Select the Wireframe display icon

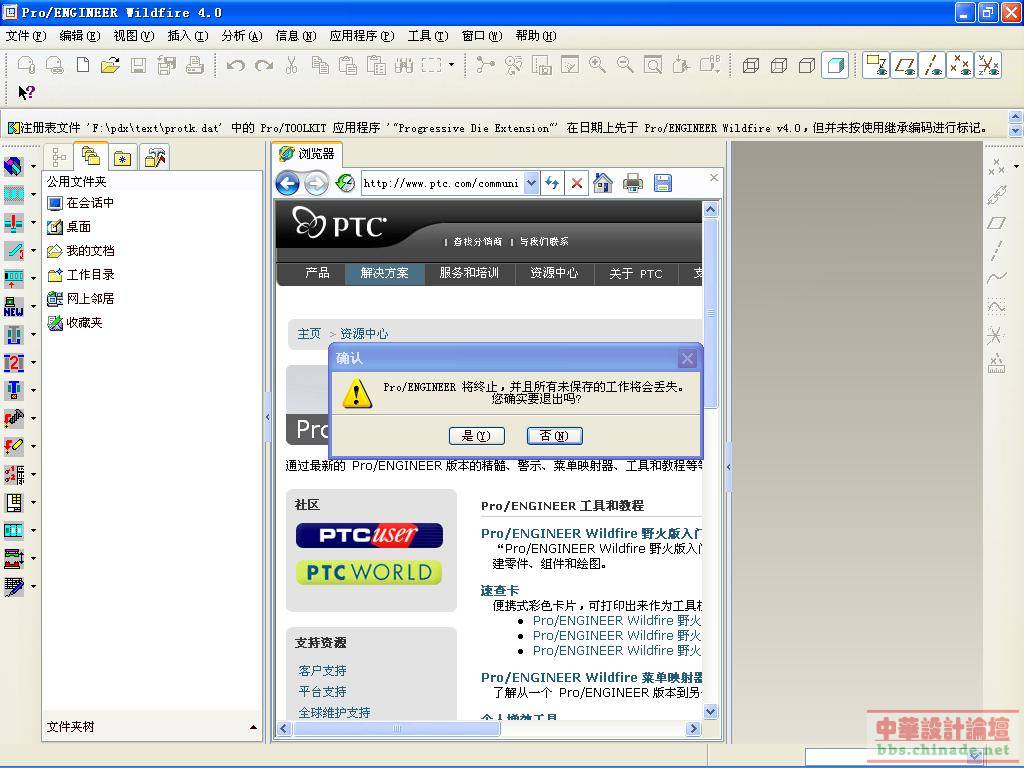(751, 65)
